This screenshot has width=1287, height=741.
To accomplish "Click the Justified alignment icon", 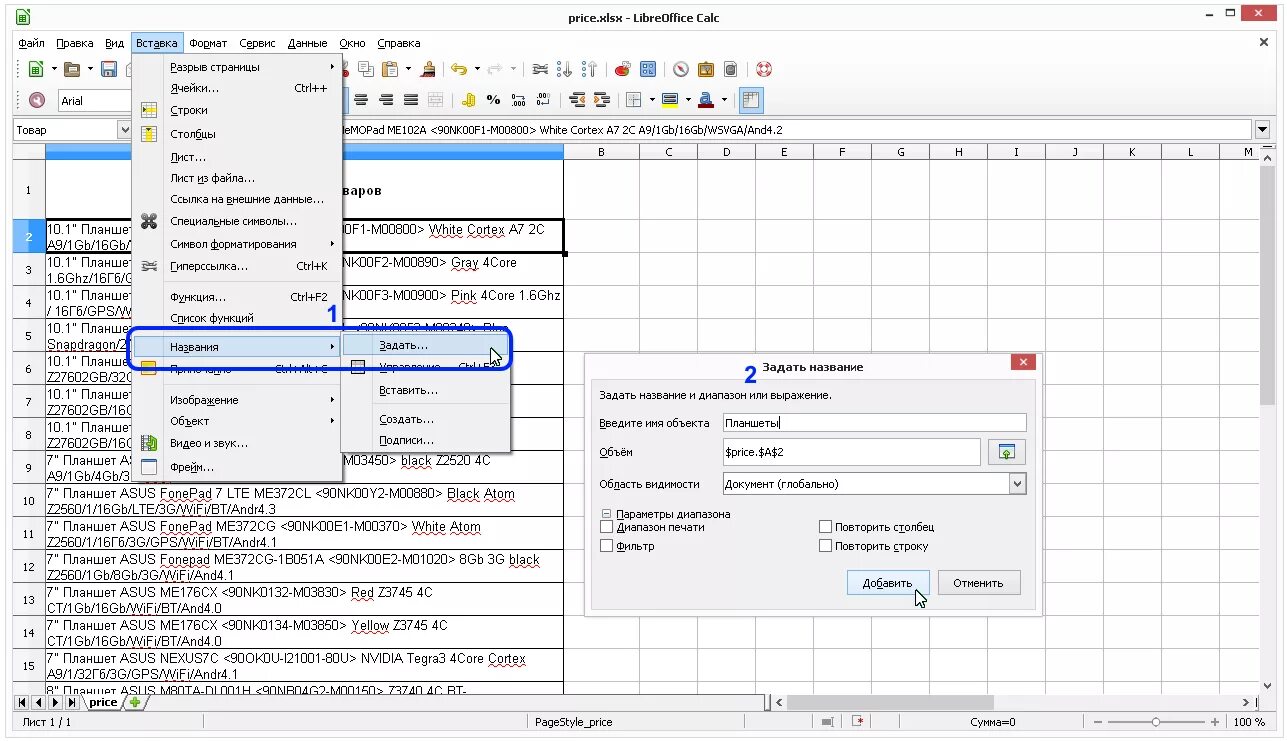I will (x=411, y=100).
